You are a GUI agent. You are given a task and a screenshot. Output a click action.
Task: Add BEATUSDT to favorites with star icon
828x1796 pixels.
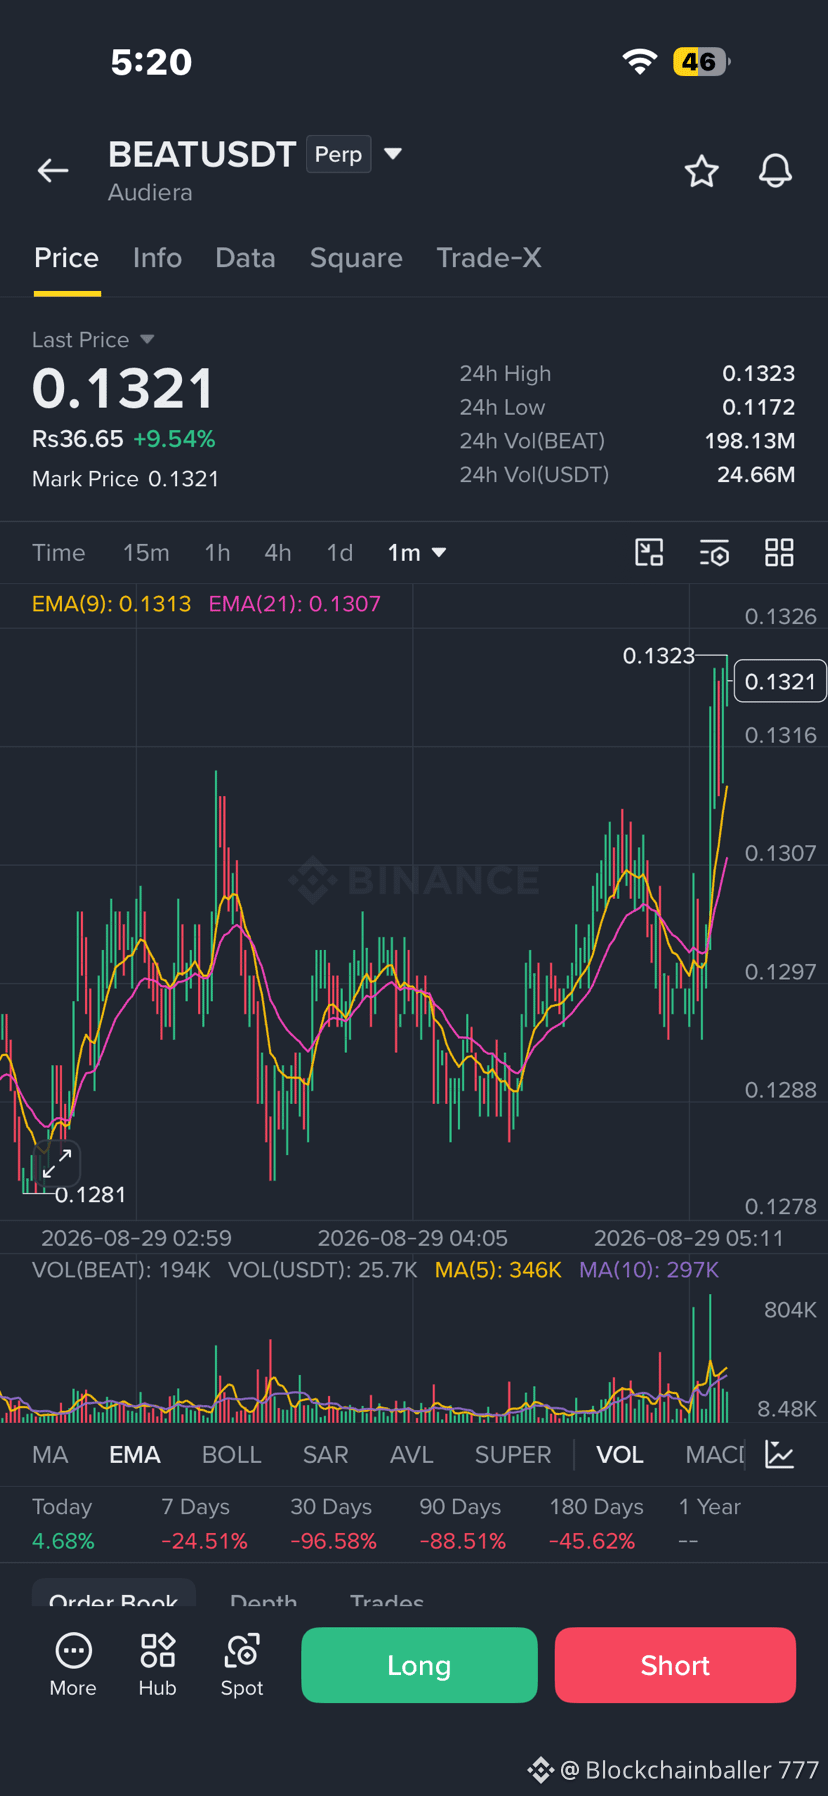pos(702,171)
